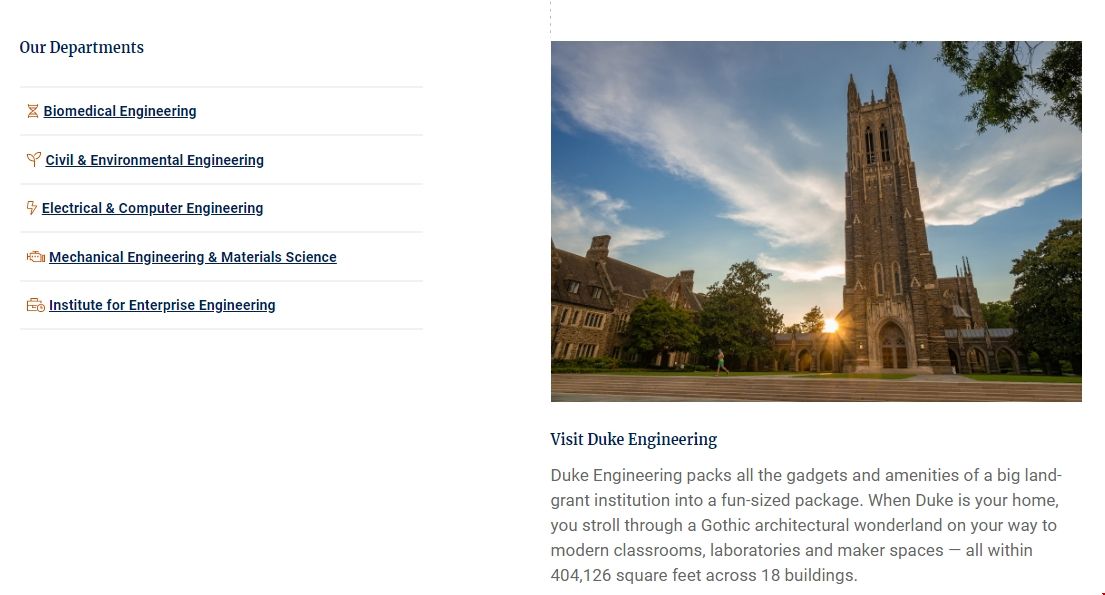
Task: Click the briefcase icon for Enterprise Engineering
Action: pyautogui.click(x=35, y=305)
